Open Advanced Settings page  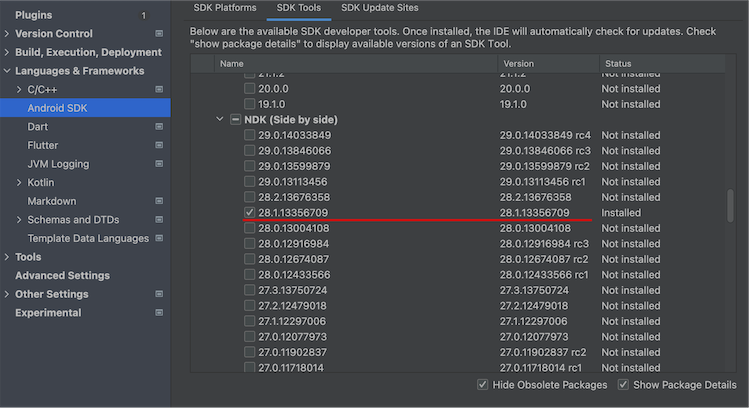pyautogui.click(x=62, y=276)
